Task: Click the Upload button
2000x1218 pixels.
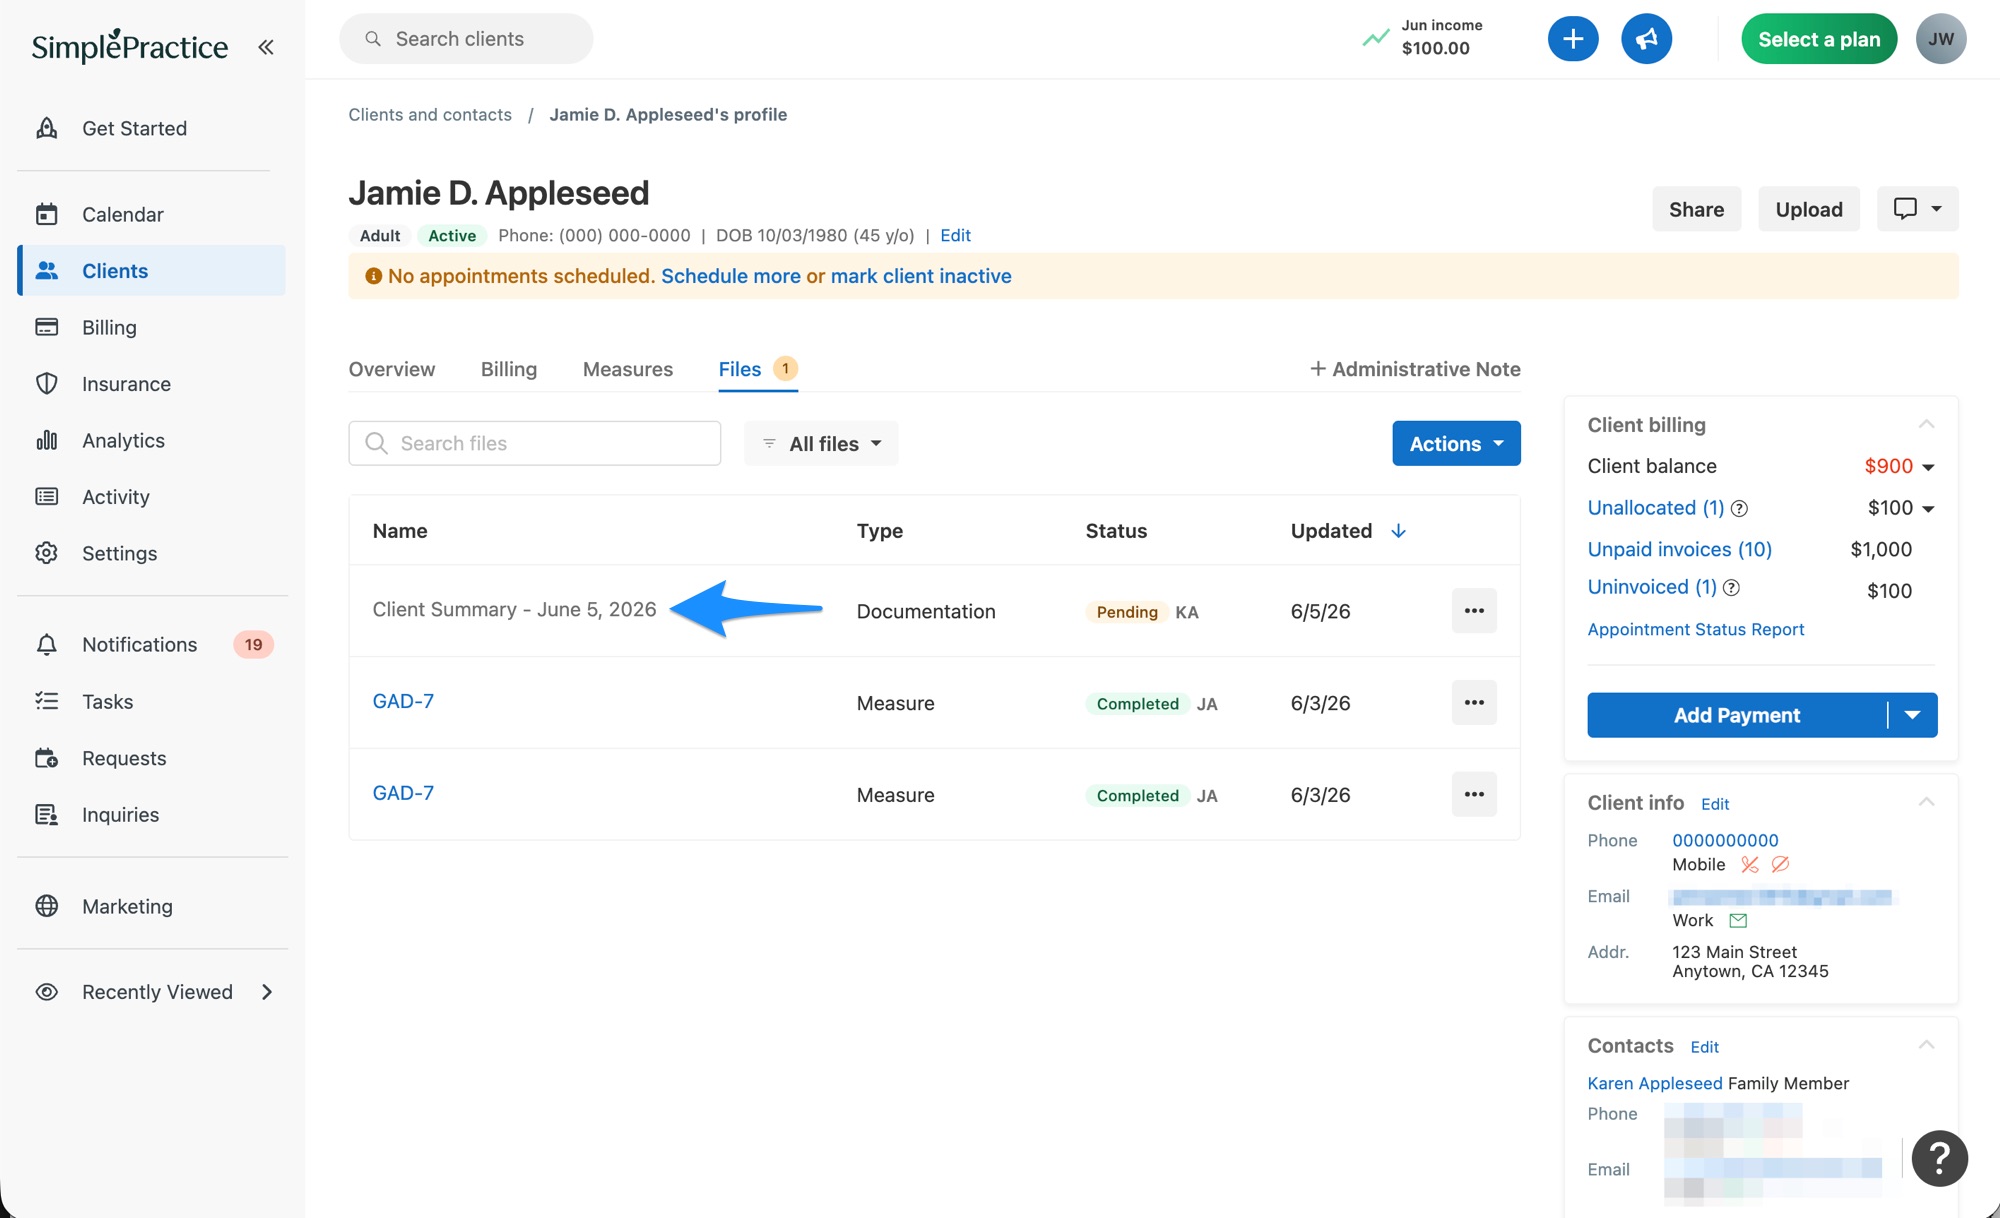Action: point(1809,209)
